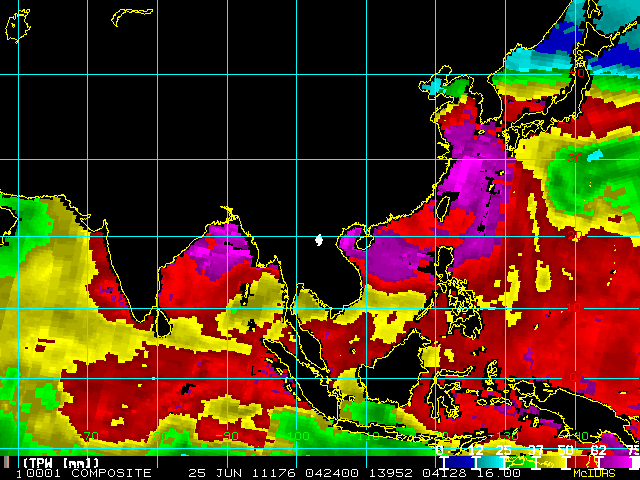Select the '04128' value in status line
This screenshot has height=480, width=640.
point(444,473)
